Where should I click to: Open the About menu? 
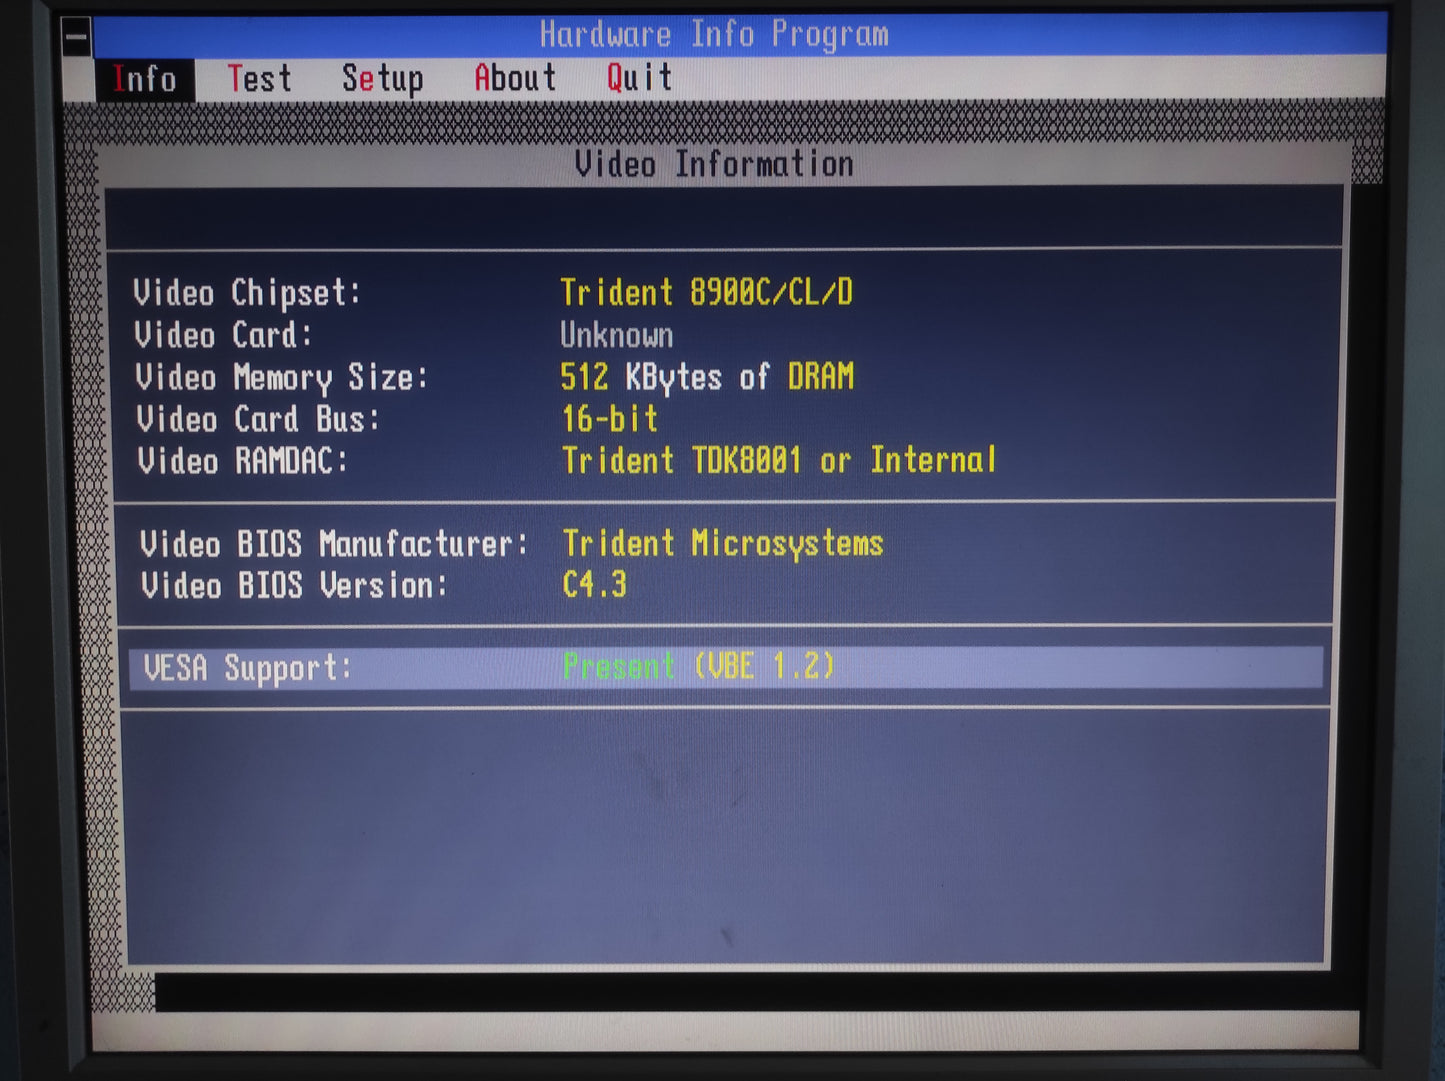point(514,78)
